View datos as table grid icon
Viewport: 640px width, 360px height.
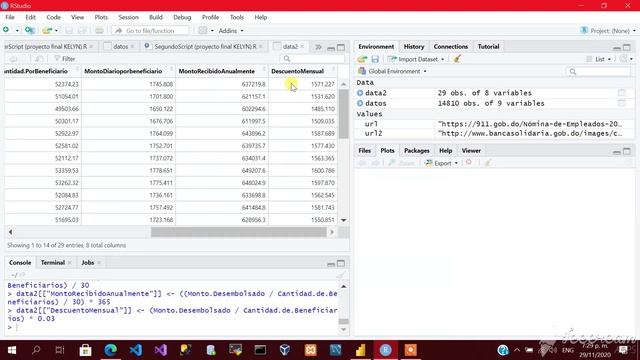621,103
